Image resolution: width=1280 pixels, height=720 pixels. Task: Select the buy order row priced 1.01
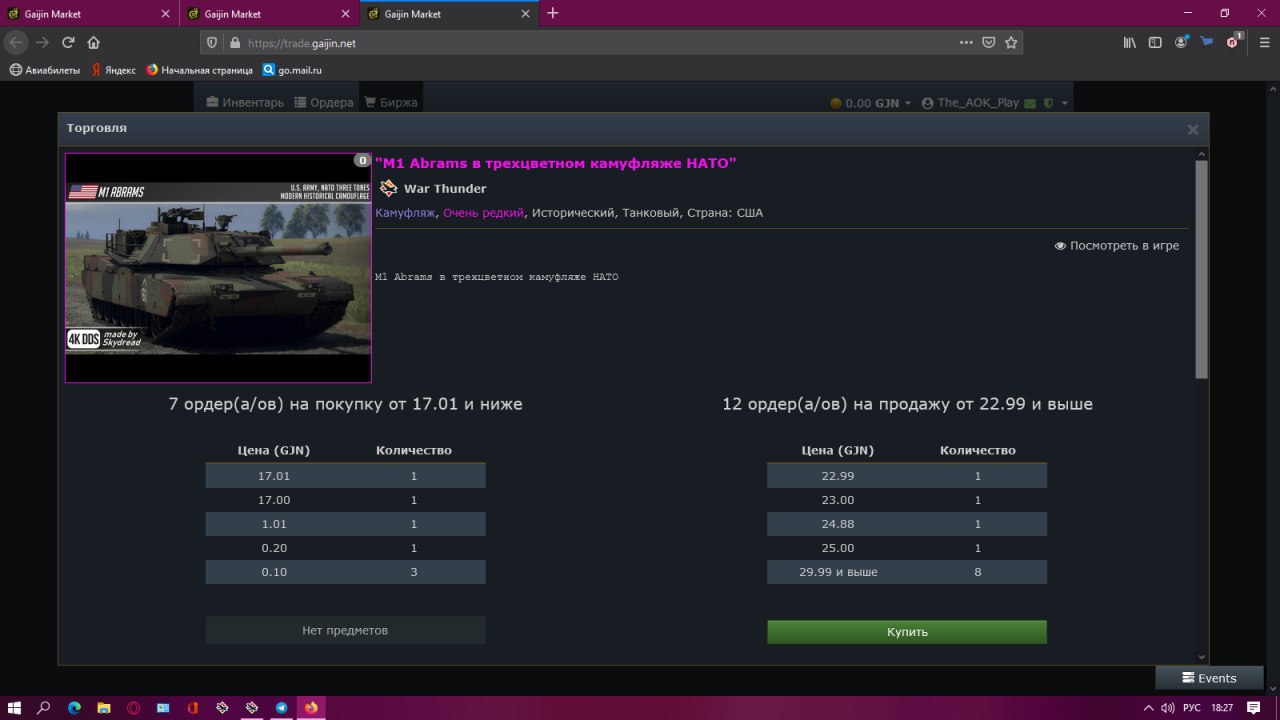[x=345, y=524]
